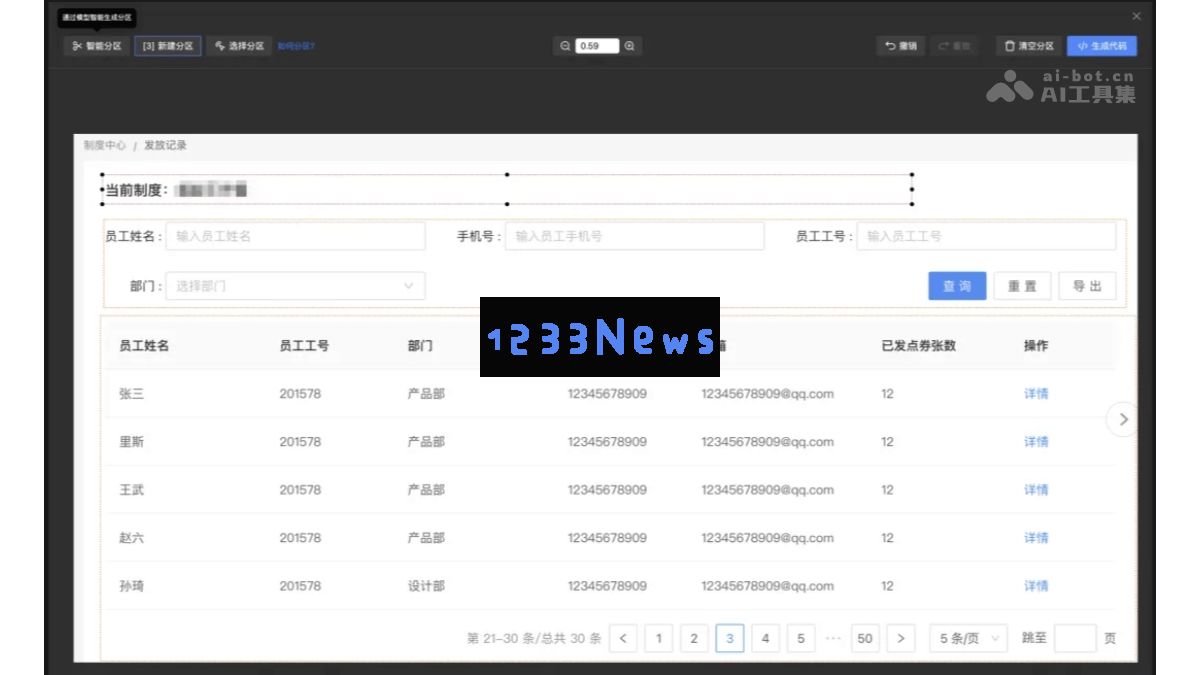Screen dimensions: 1200x675
Task: Click the 里斯 name cell
Action: point(131,442)
